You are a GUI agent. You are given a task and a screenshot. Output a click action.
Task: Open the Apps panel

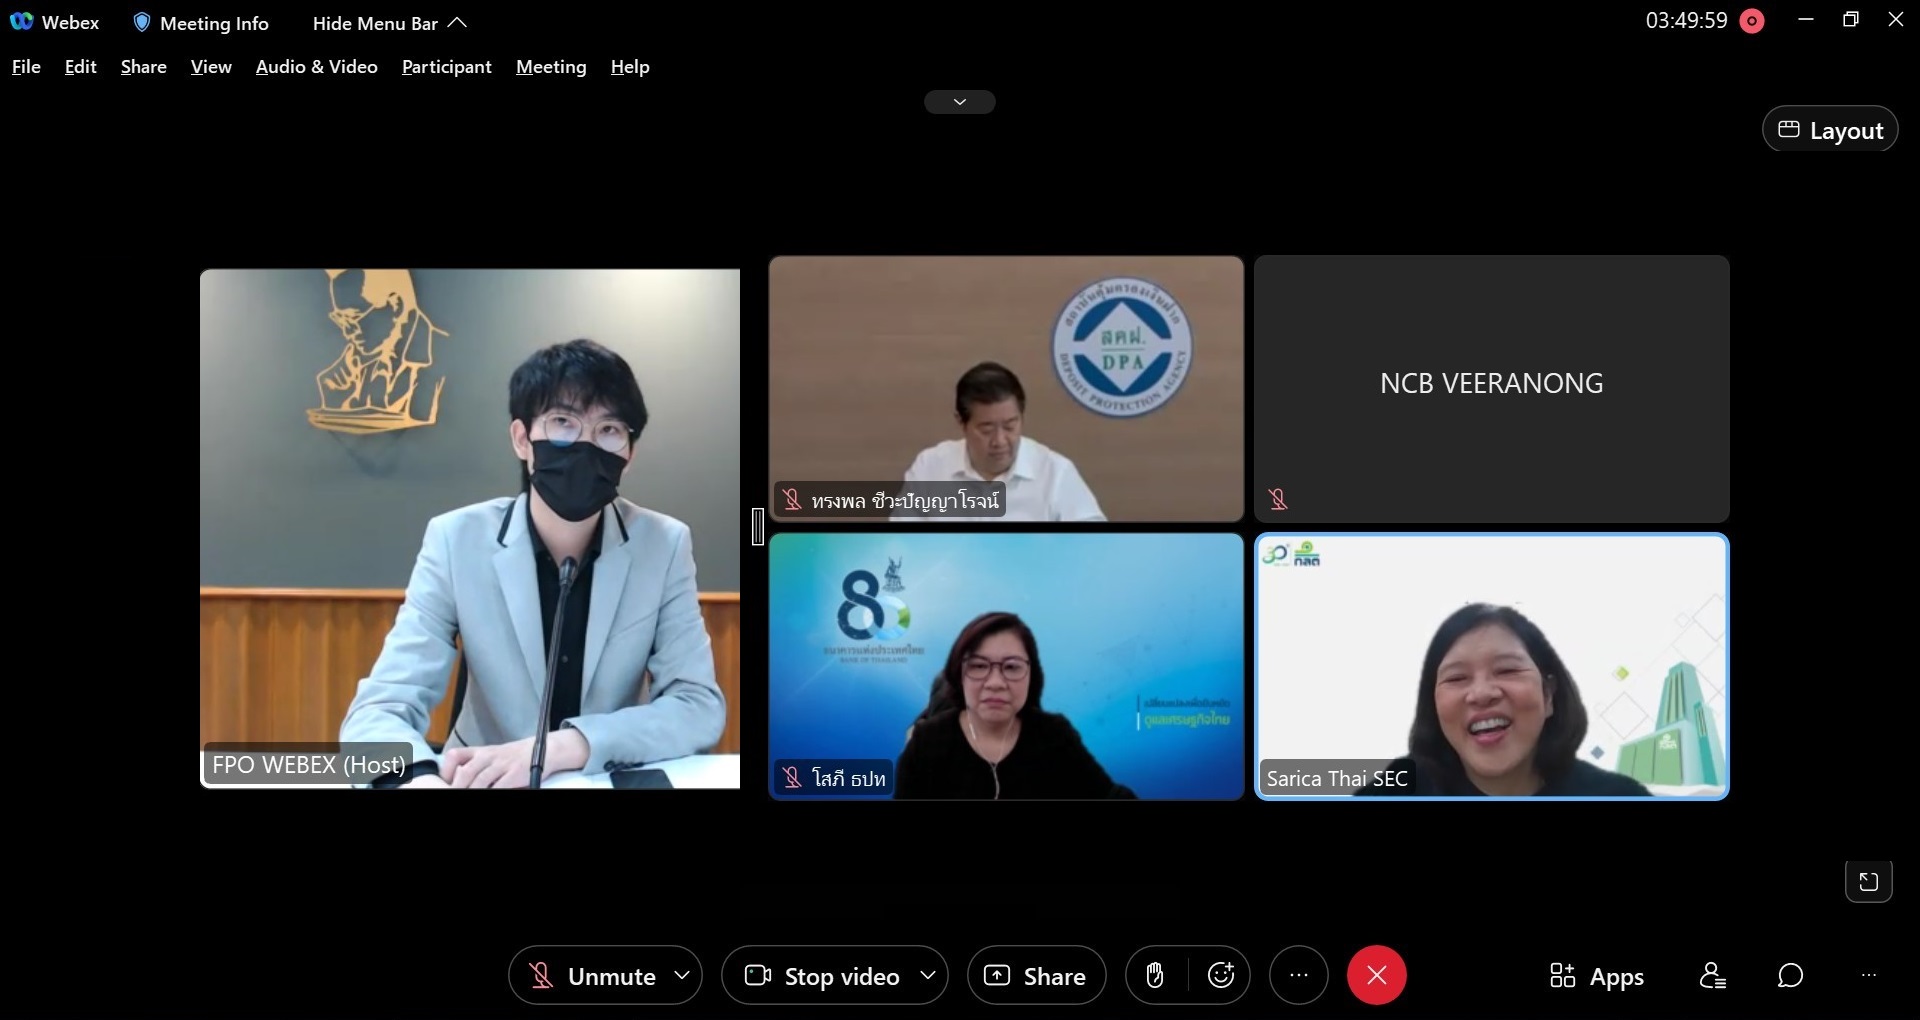click(x=1596, y=976)
